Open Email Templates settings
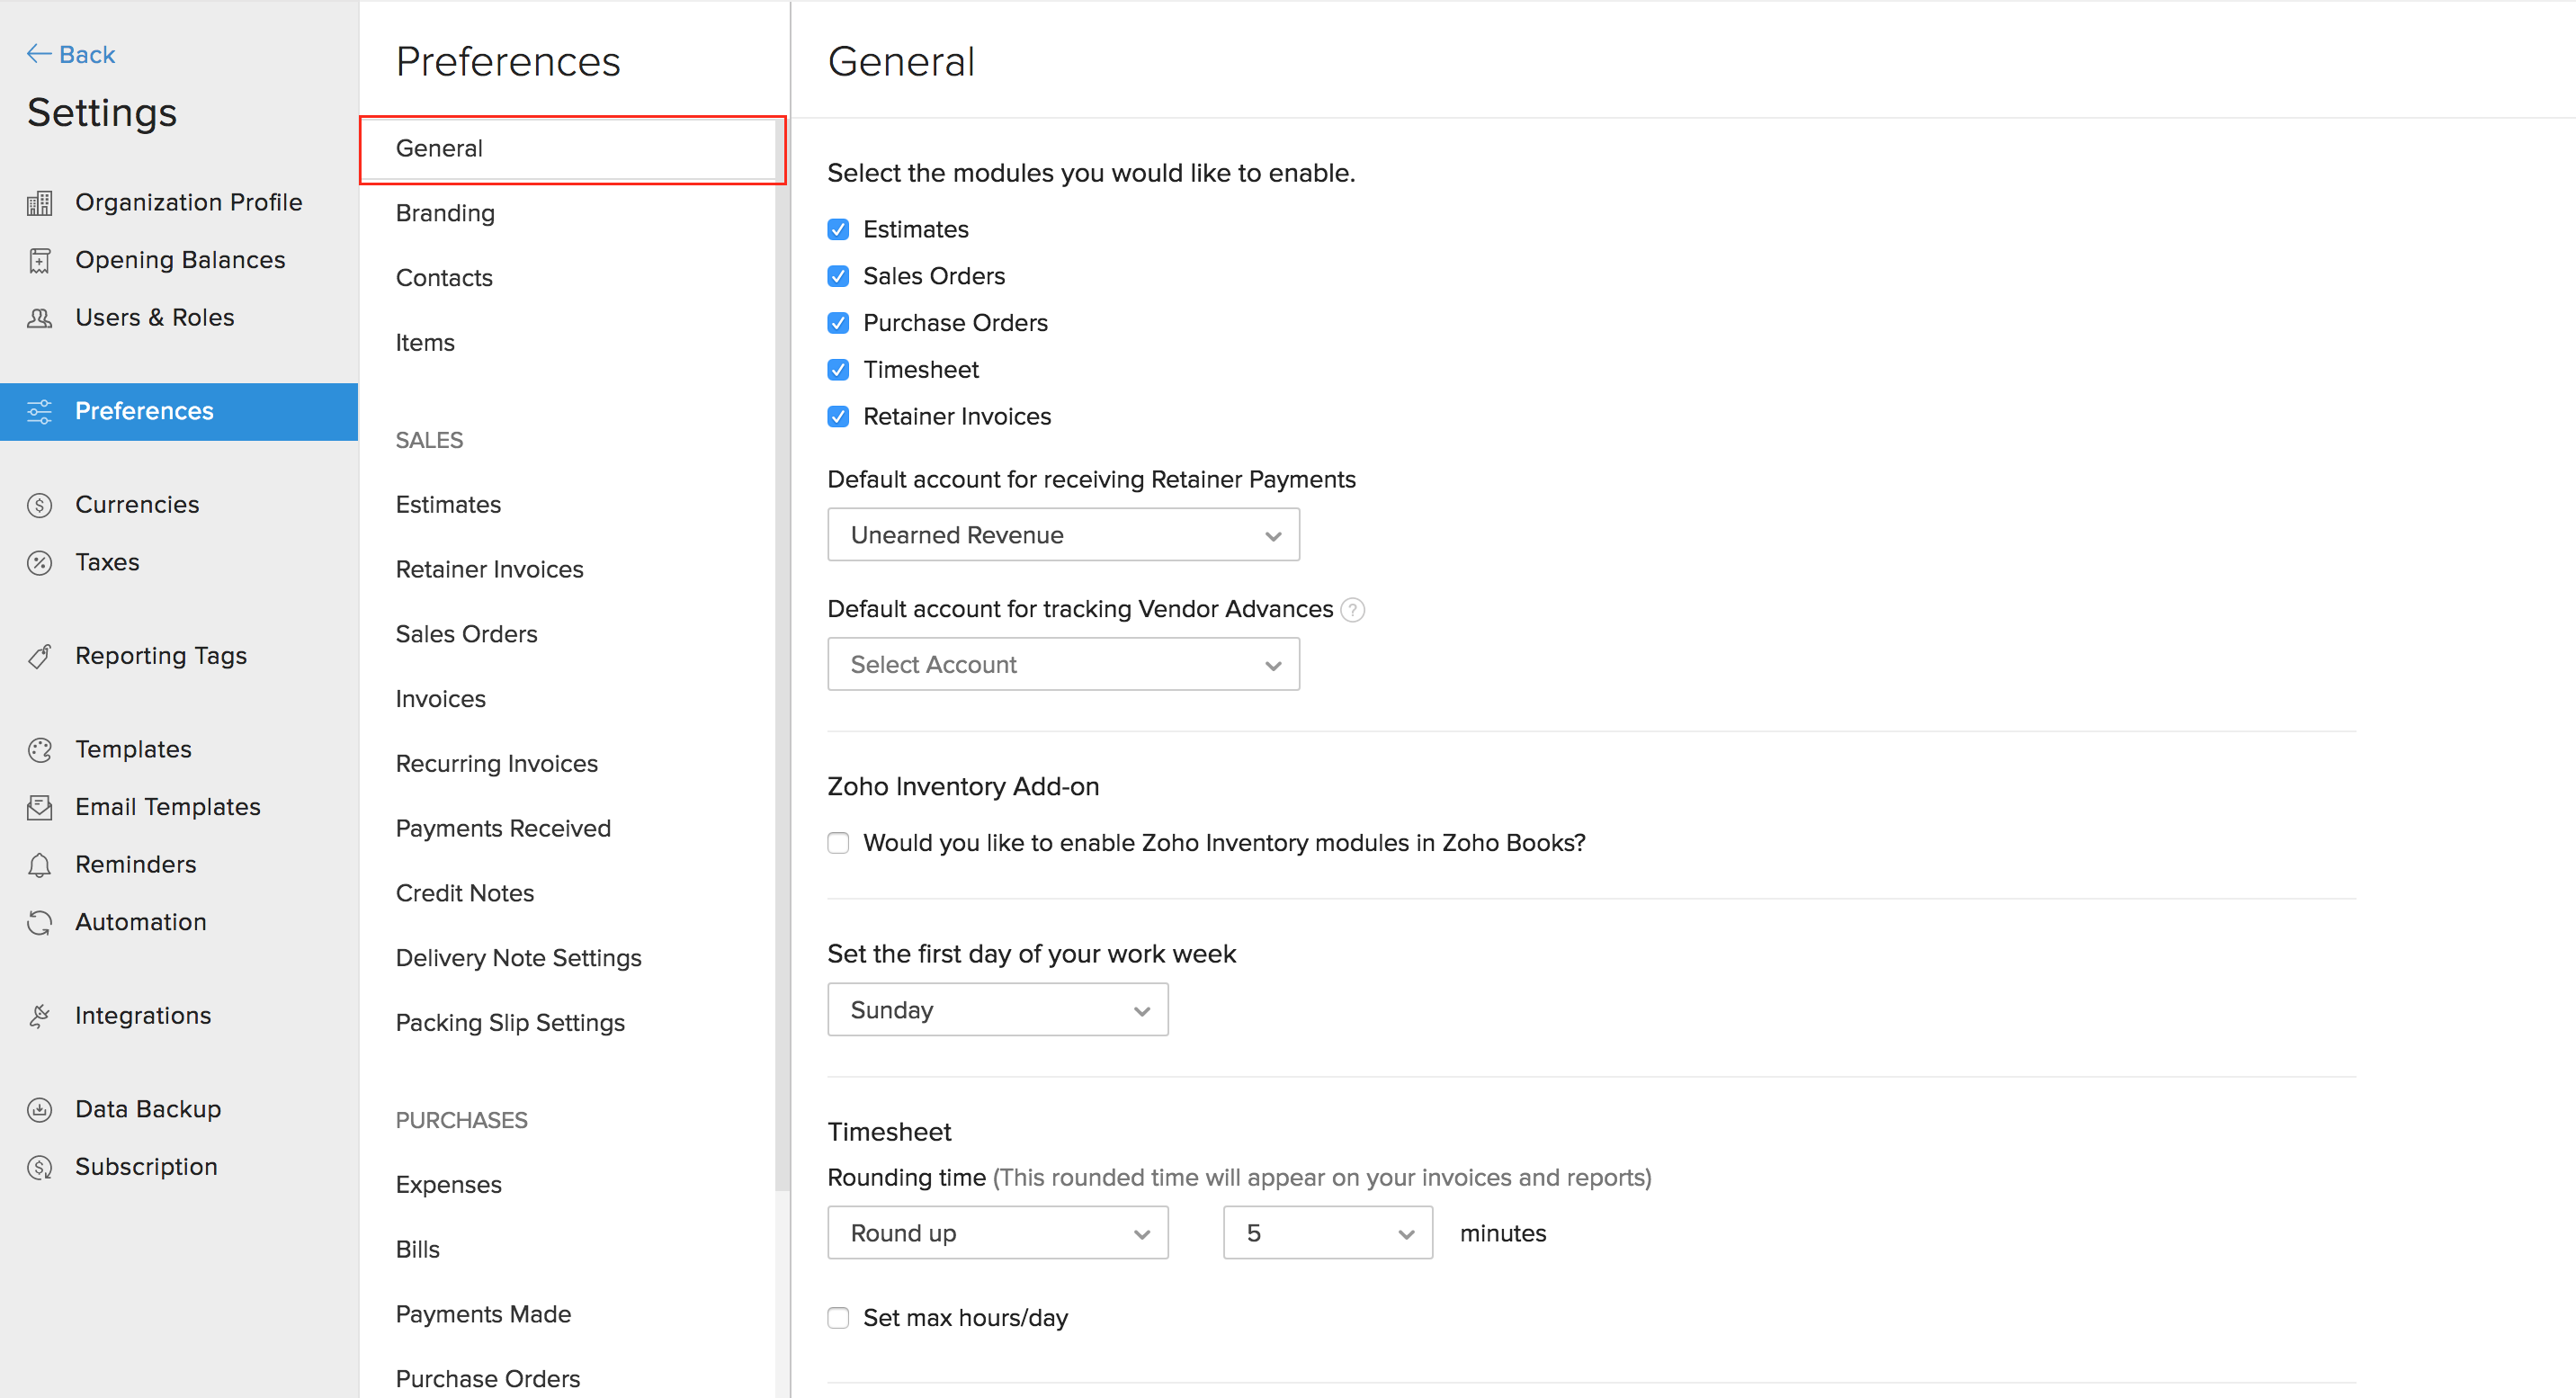The height and width of the screenshot is (1398, 2576). pyautogui.click(x=167, y=807)
